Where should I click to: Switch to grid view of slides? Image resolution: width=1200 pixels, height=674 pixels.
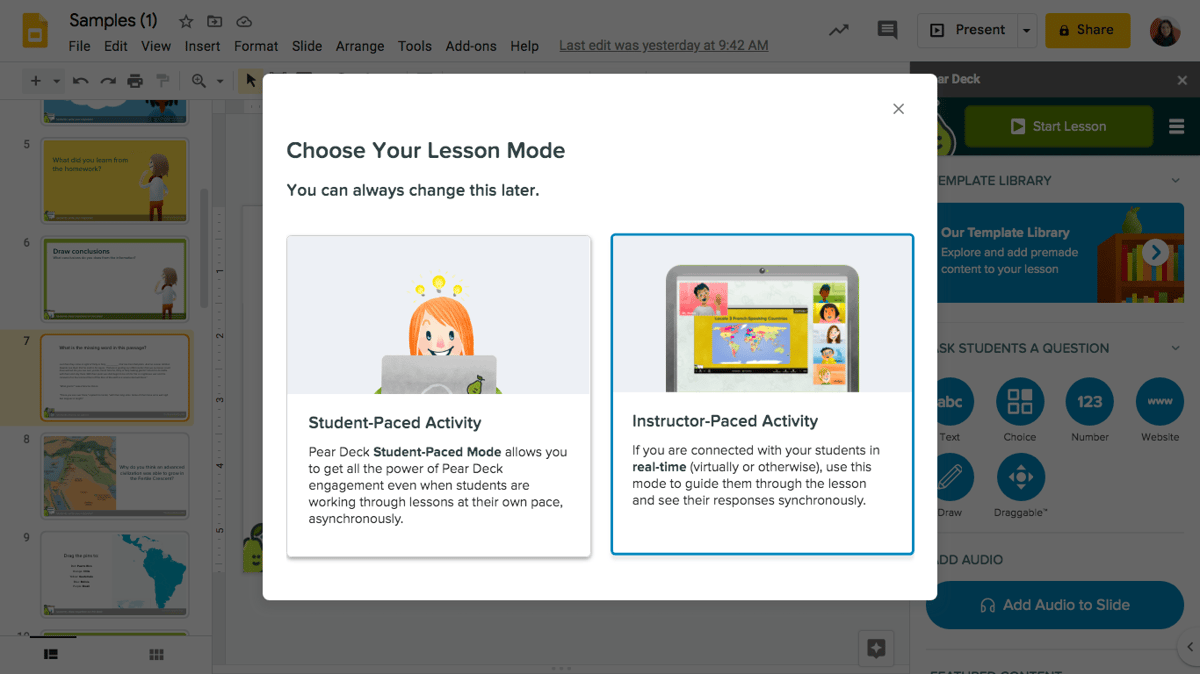tap(156, 653)
